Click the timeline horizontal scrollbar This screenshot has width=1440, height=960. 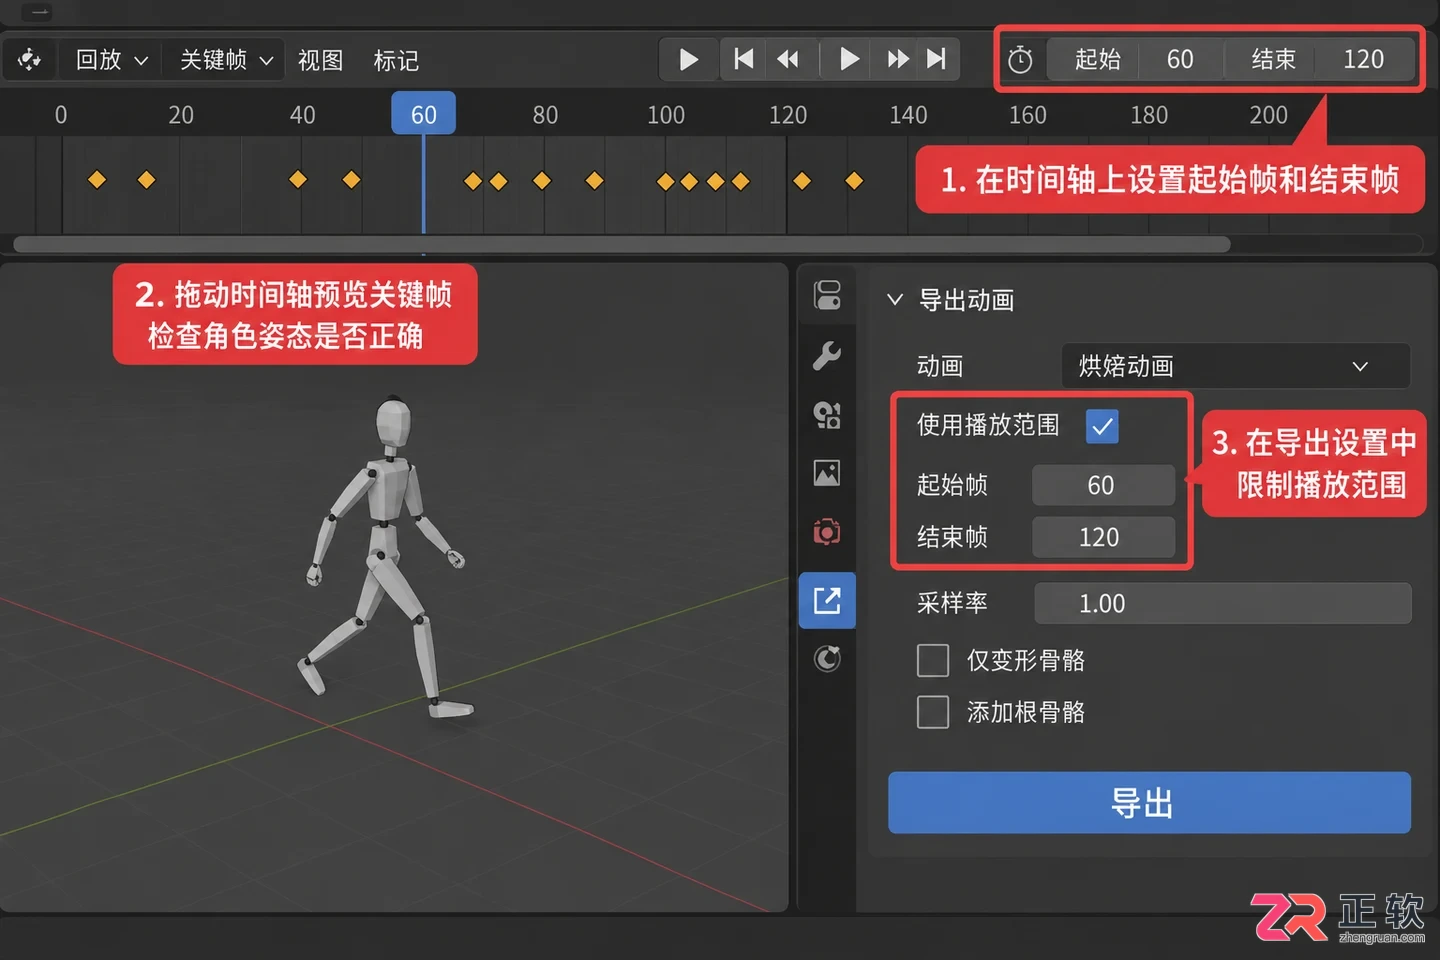[x=621, y=244]
